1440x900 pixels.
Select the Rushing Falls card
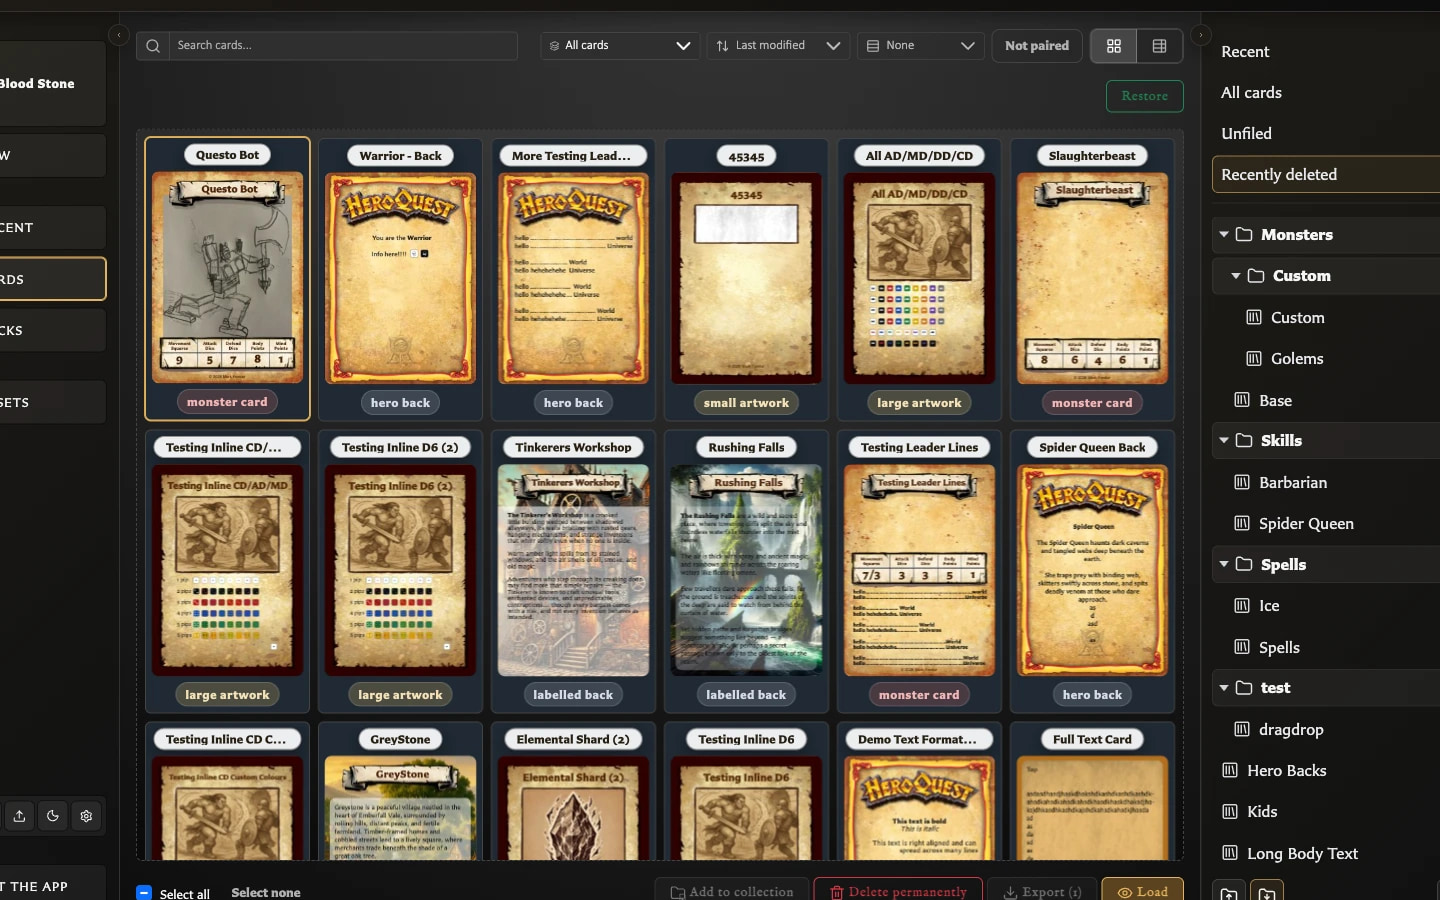click(746, 571)
